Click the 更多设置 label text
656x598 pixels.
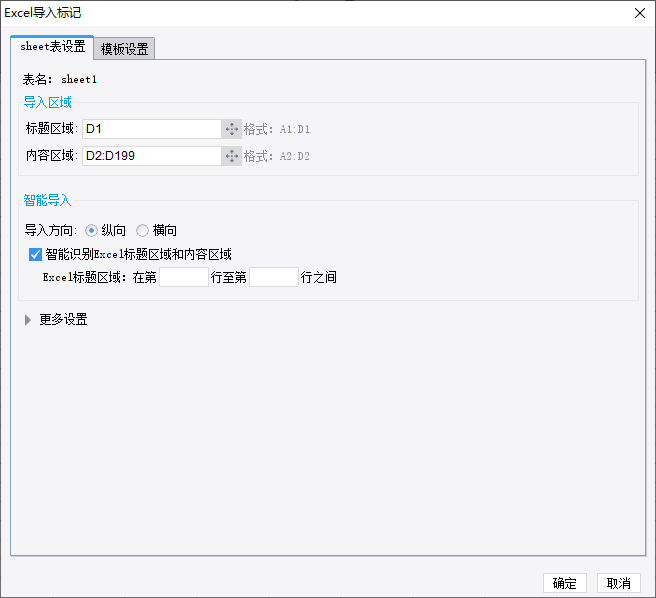tap(63, 320)
